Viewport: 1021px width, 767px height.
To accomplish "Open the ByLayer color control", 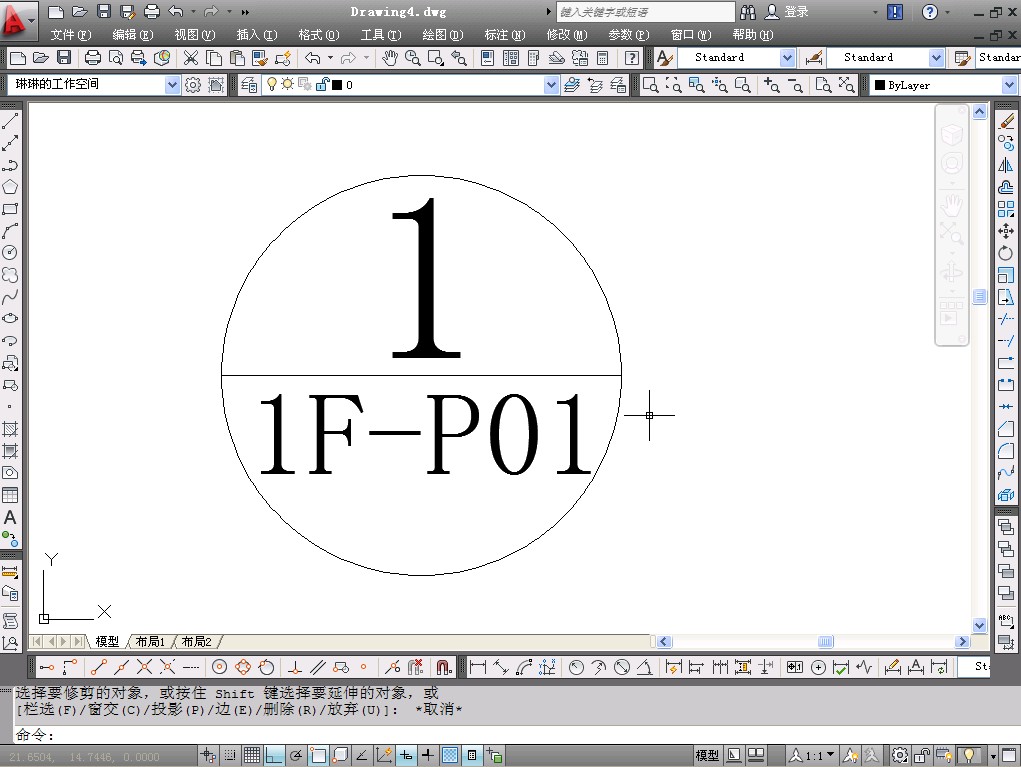I will 1008,86.
